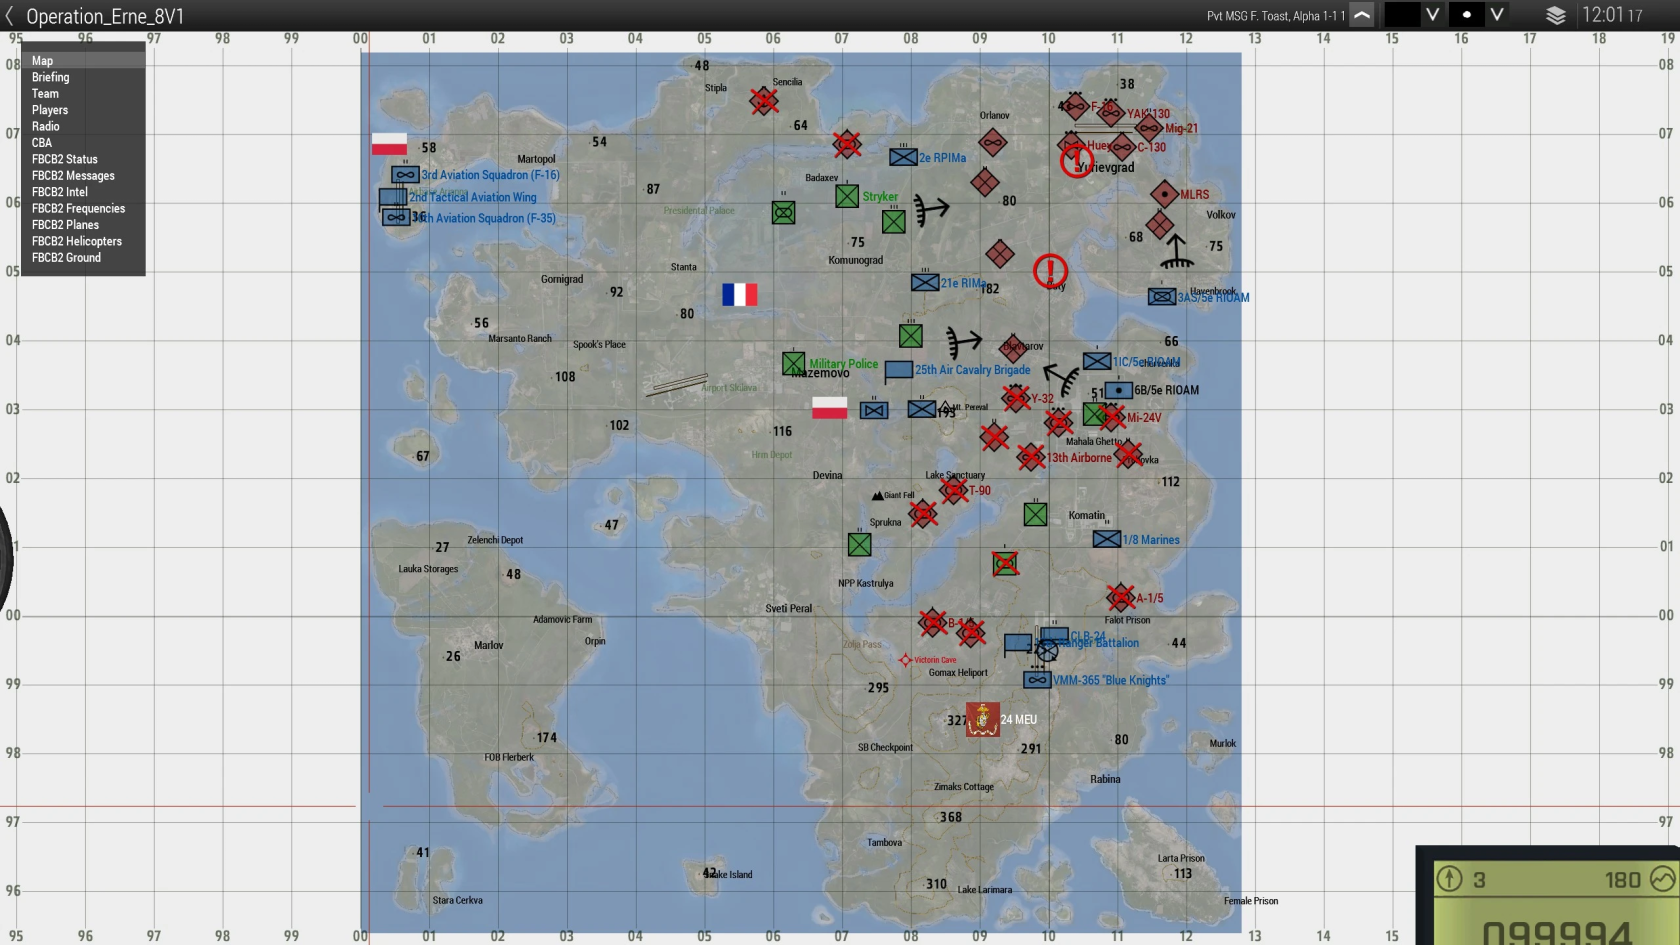Expand the chevron next to Alpha 1-1 1

(x=1361, y=15)
